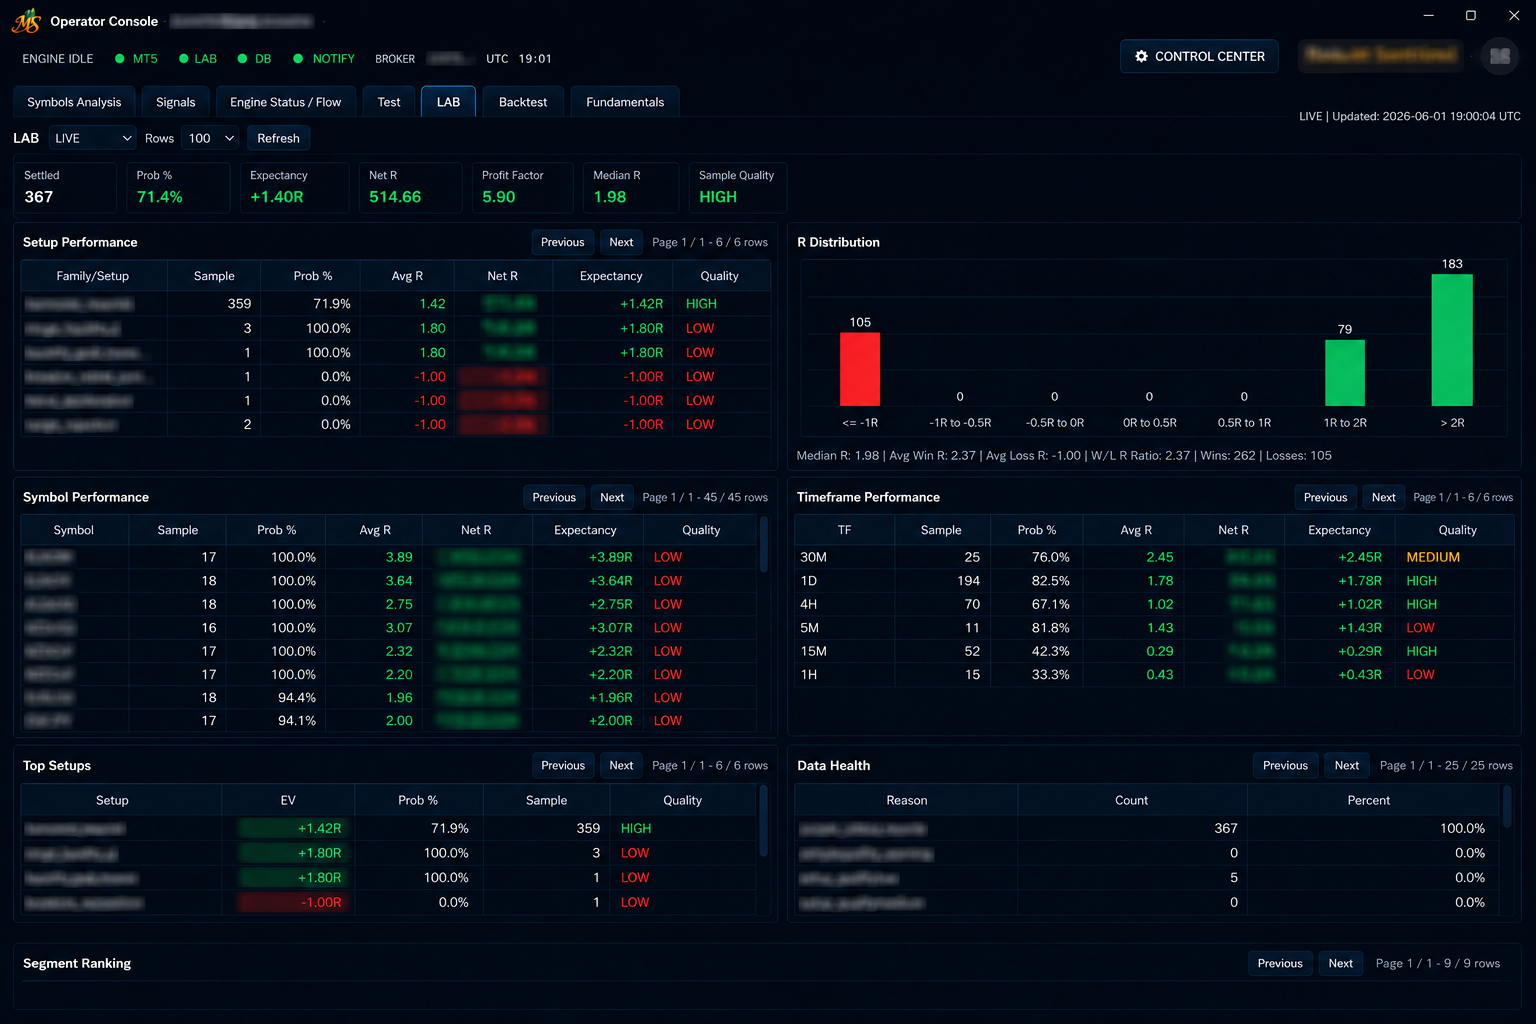
Task: Click the red <= -1R distribution bar
Action: coord(860,369)
